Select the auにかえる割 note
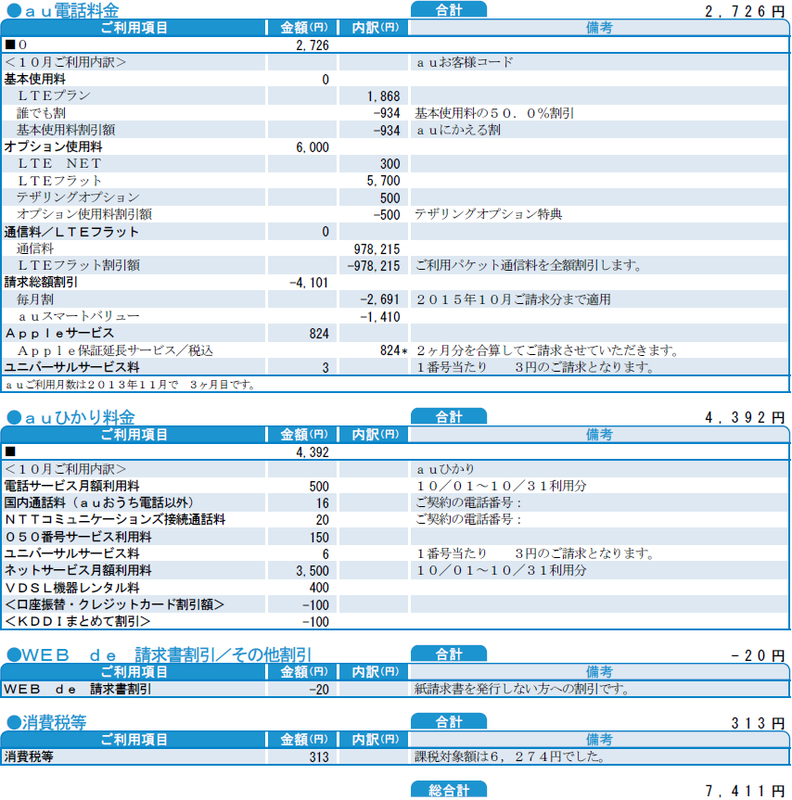This screenshot has width=792, height=800. pos(458,130)
